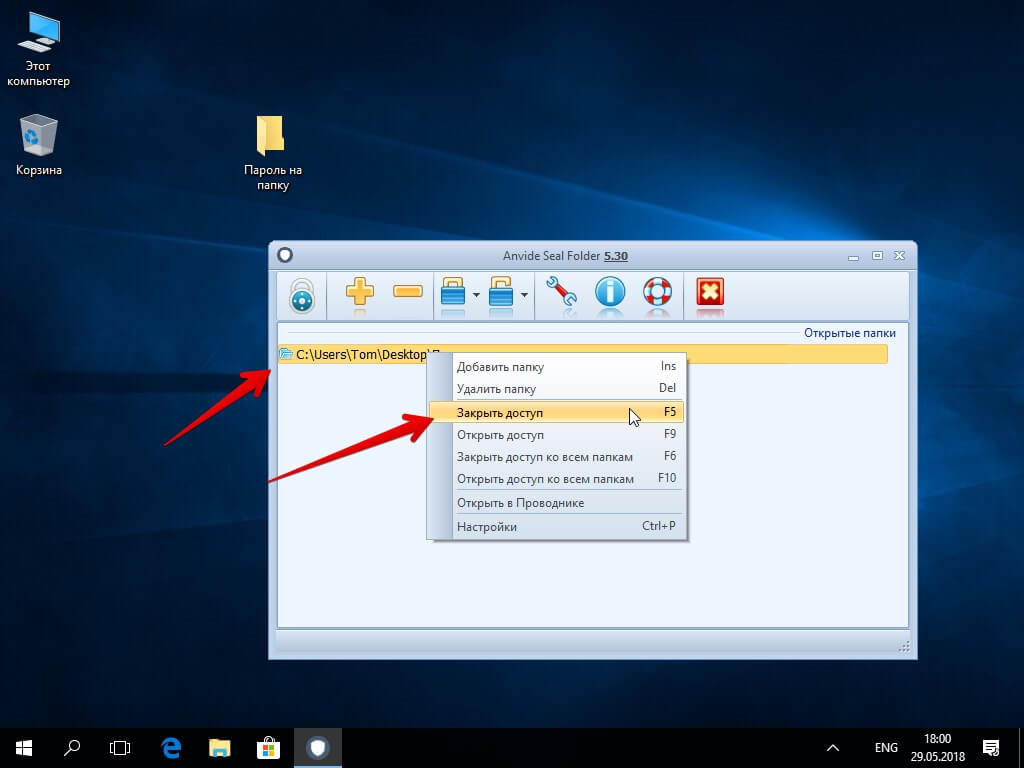Viewport: 1024px width, 768px height.
Task: Open settings via the wrench icon
Action: coord(561,291)
